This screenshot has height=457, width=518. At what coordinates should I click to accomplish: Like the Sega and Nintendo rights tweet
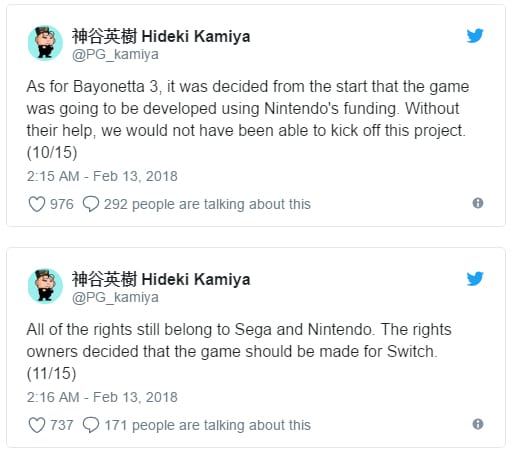coord(37,425)
